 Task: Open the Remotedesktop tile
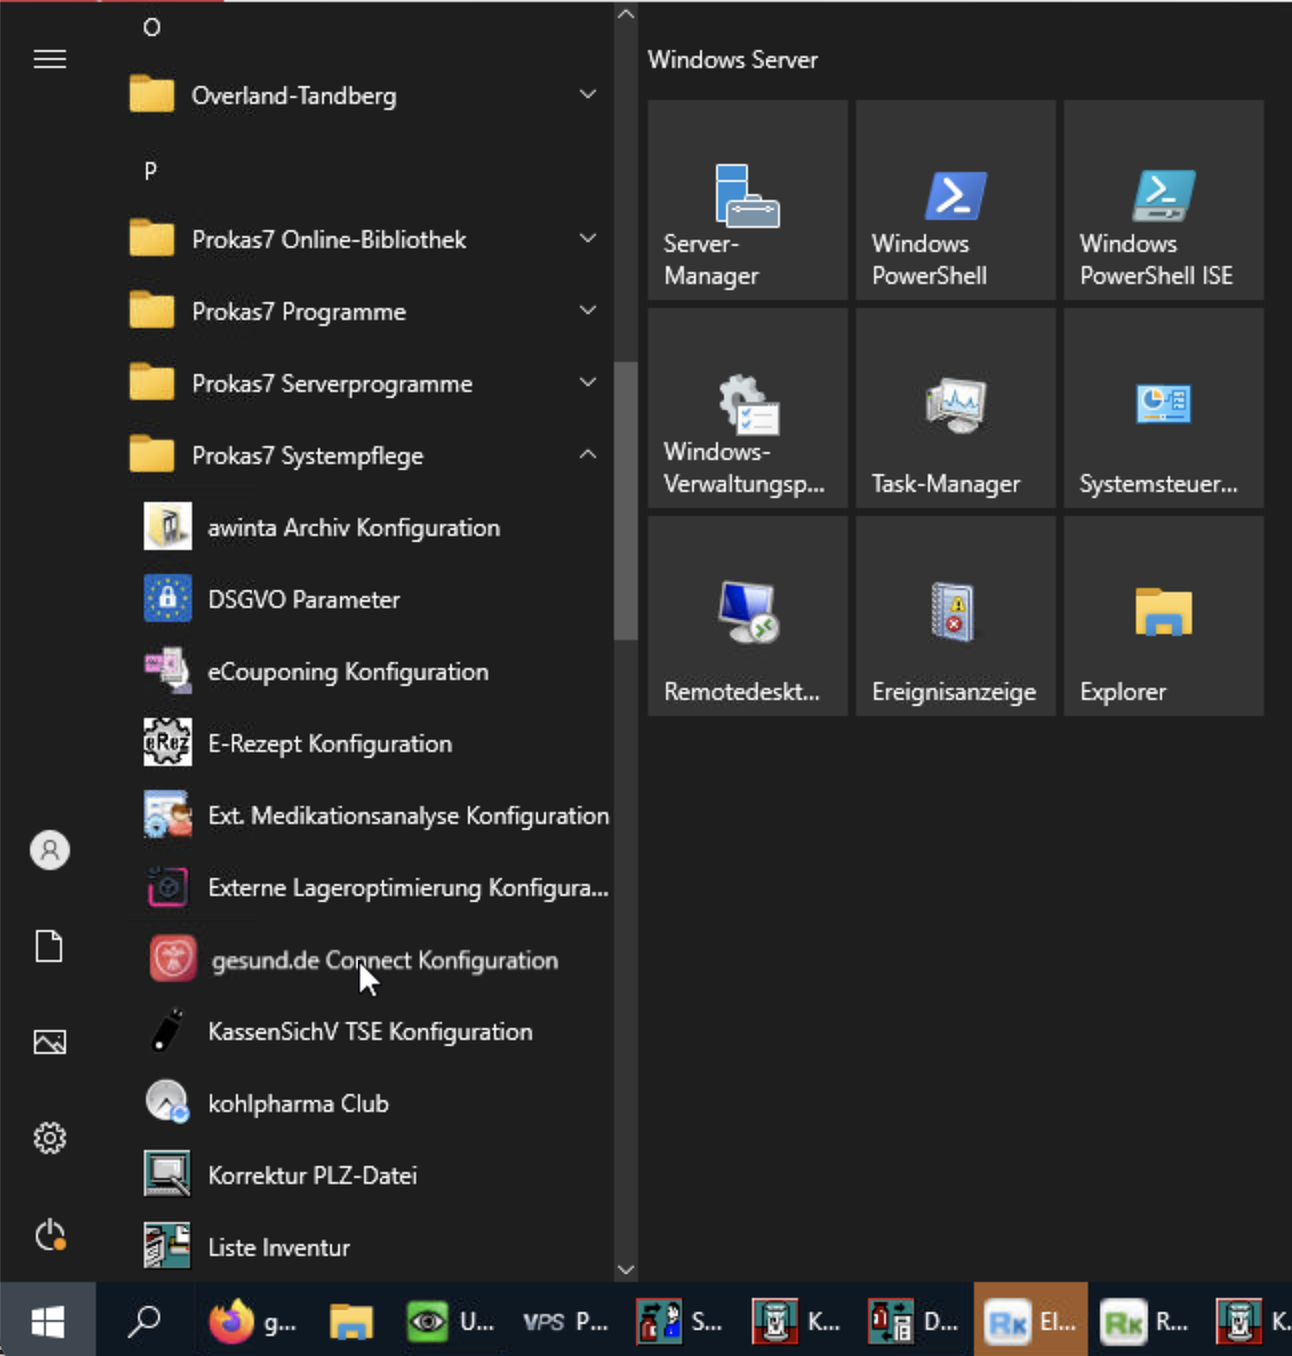tap(747, 616)
